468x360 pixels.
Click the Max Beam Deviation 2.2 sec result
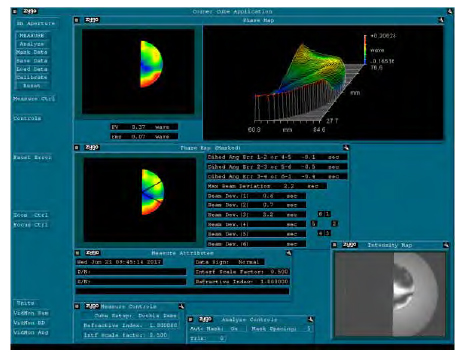[x=267, y=186]
